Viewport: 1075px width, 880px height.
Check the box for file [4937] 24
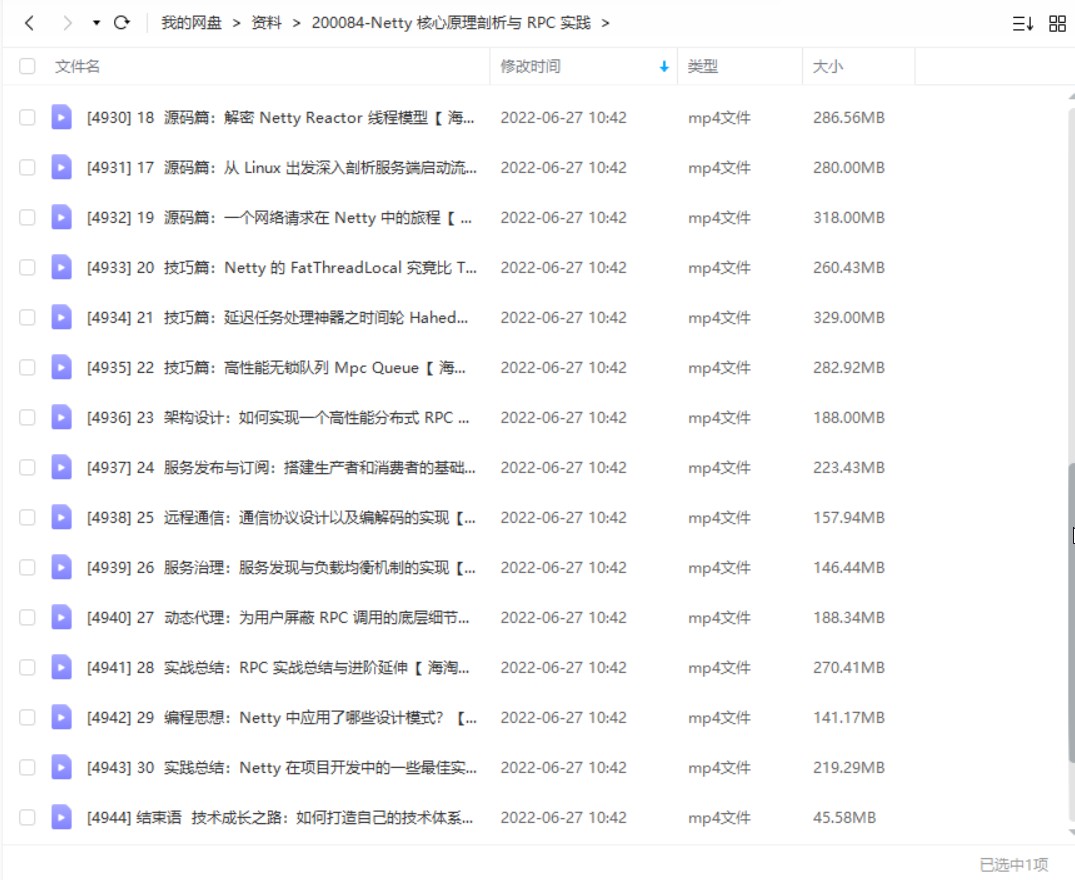click(27, 467)
